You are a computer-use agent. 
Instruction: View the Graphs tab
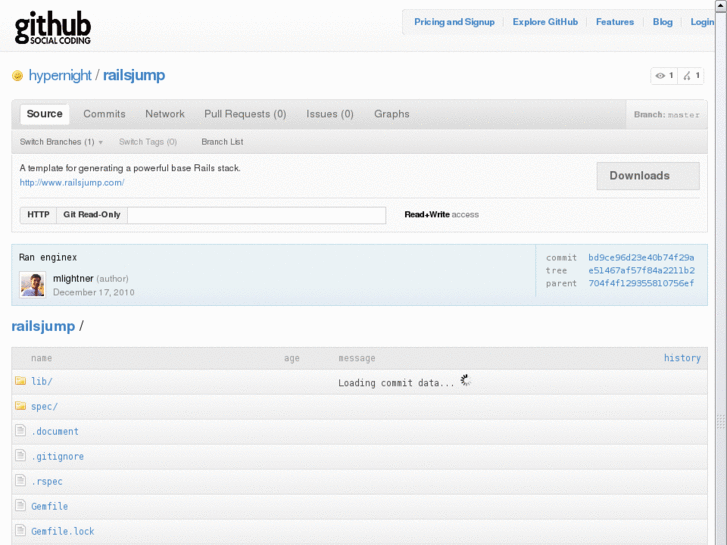pyautogui.click(x=392, y=114)
